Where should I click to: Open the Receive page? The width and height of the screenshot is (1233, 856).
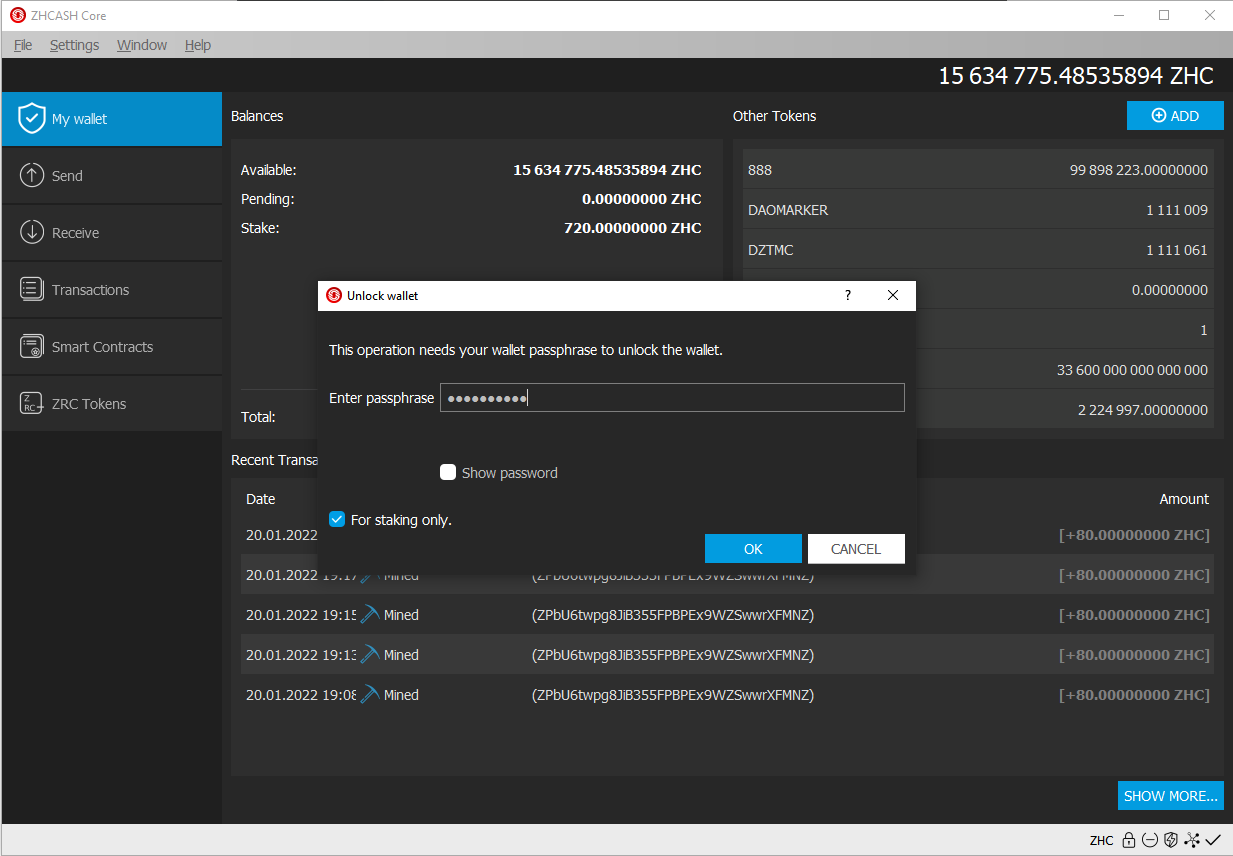111,233
